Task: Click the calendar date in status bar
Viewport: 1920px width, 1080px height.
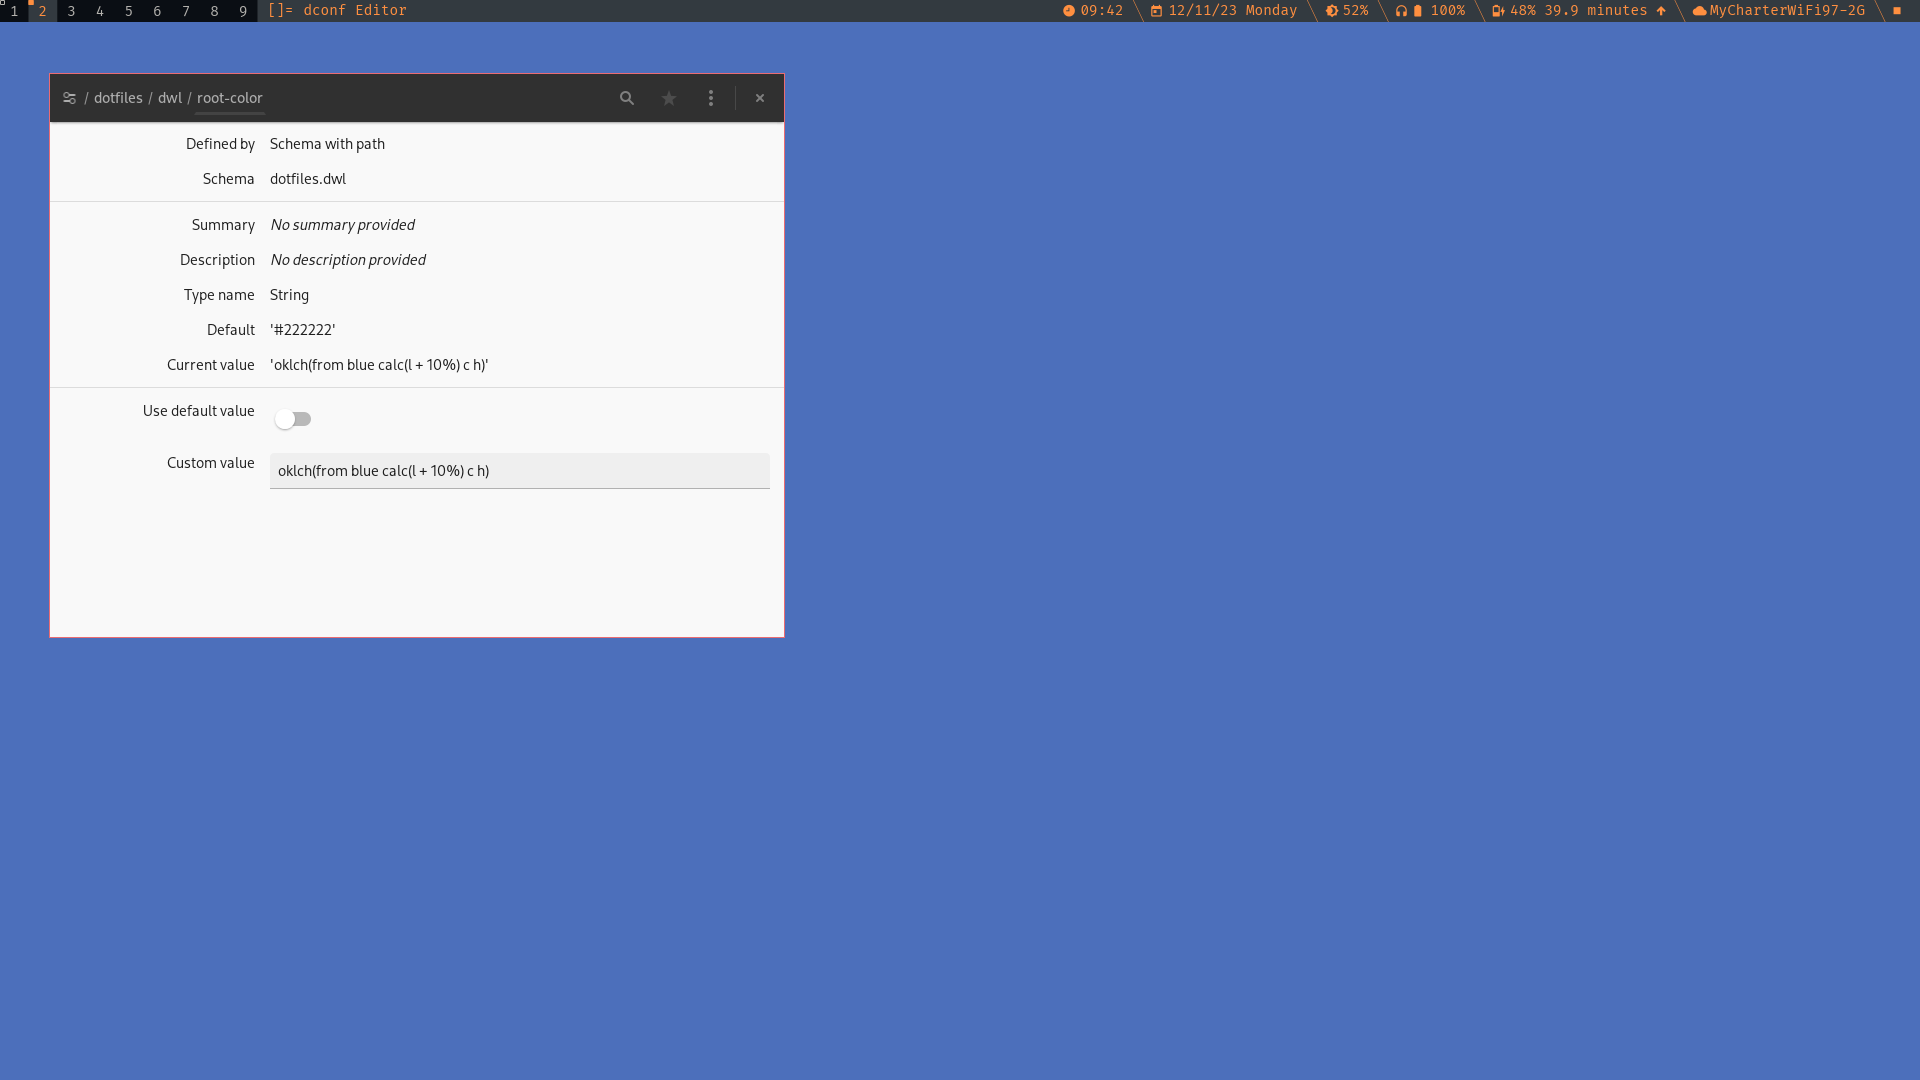Action: point(1232,10)
